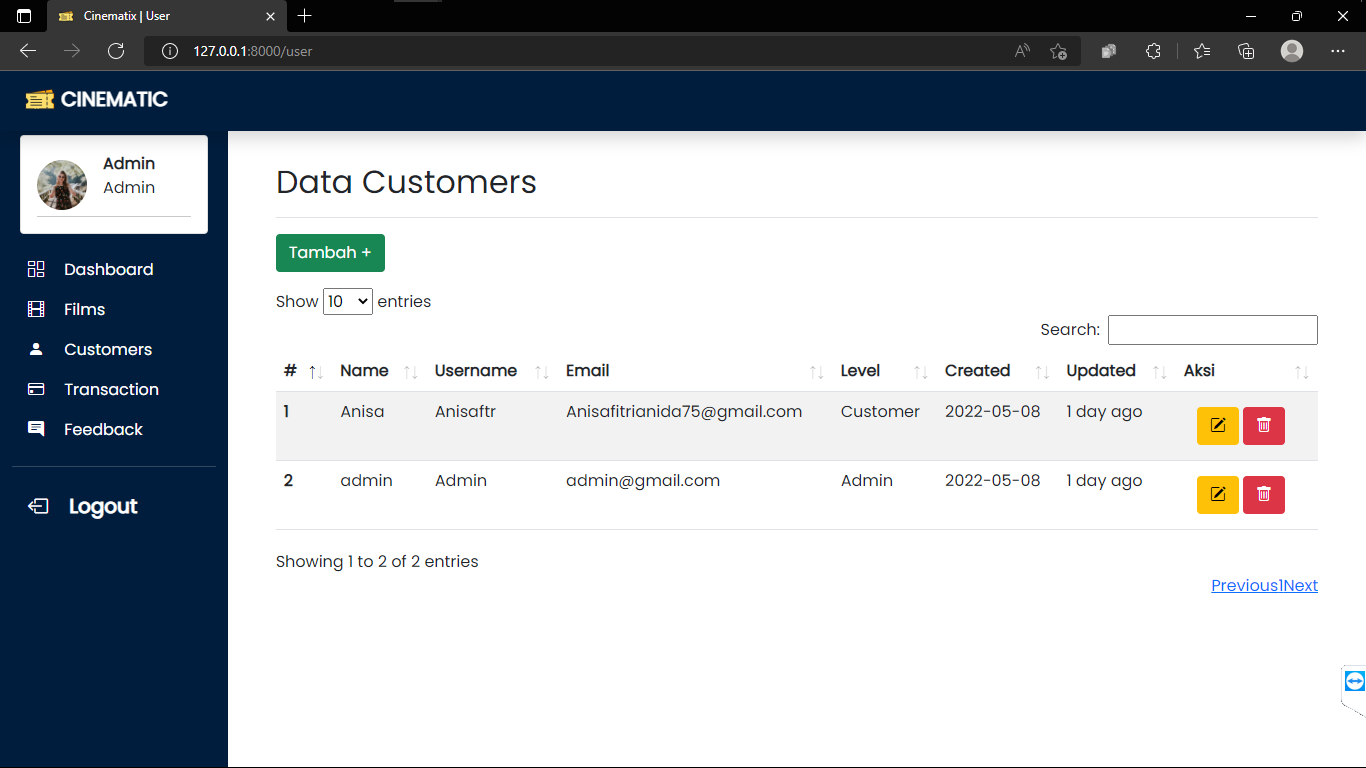Open the browser Extensions puzzle icon
The image size is (1366, 768).
click(x=1153, y=51)
